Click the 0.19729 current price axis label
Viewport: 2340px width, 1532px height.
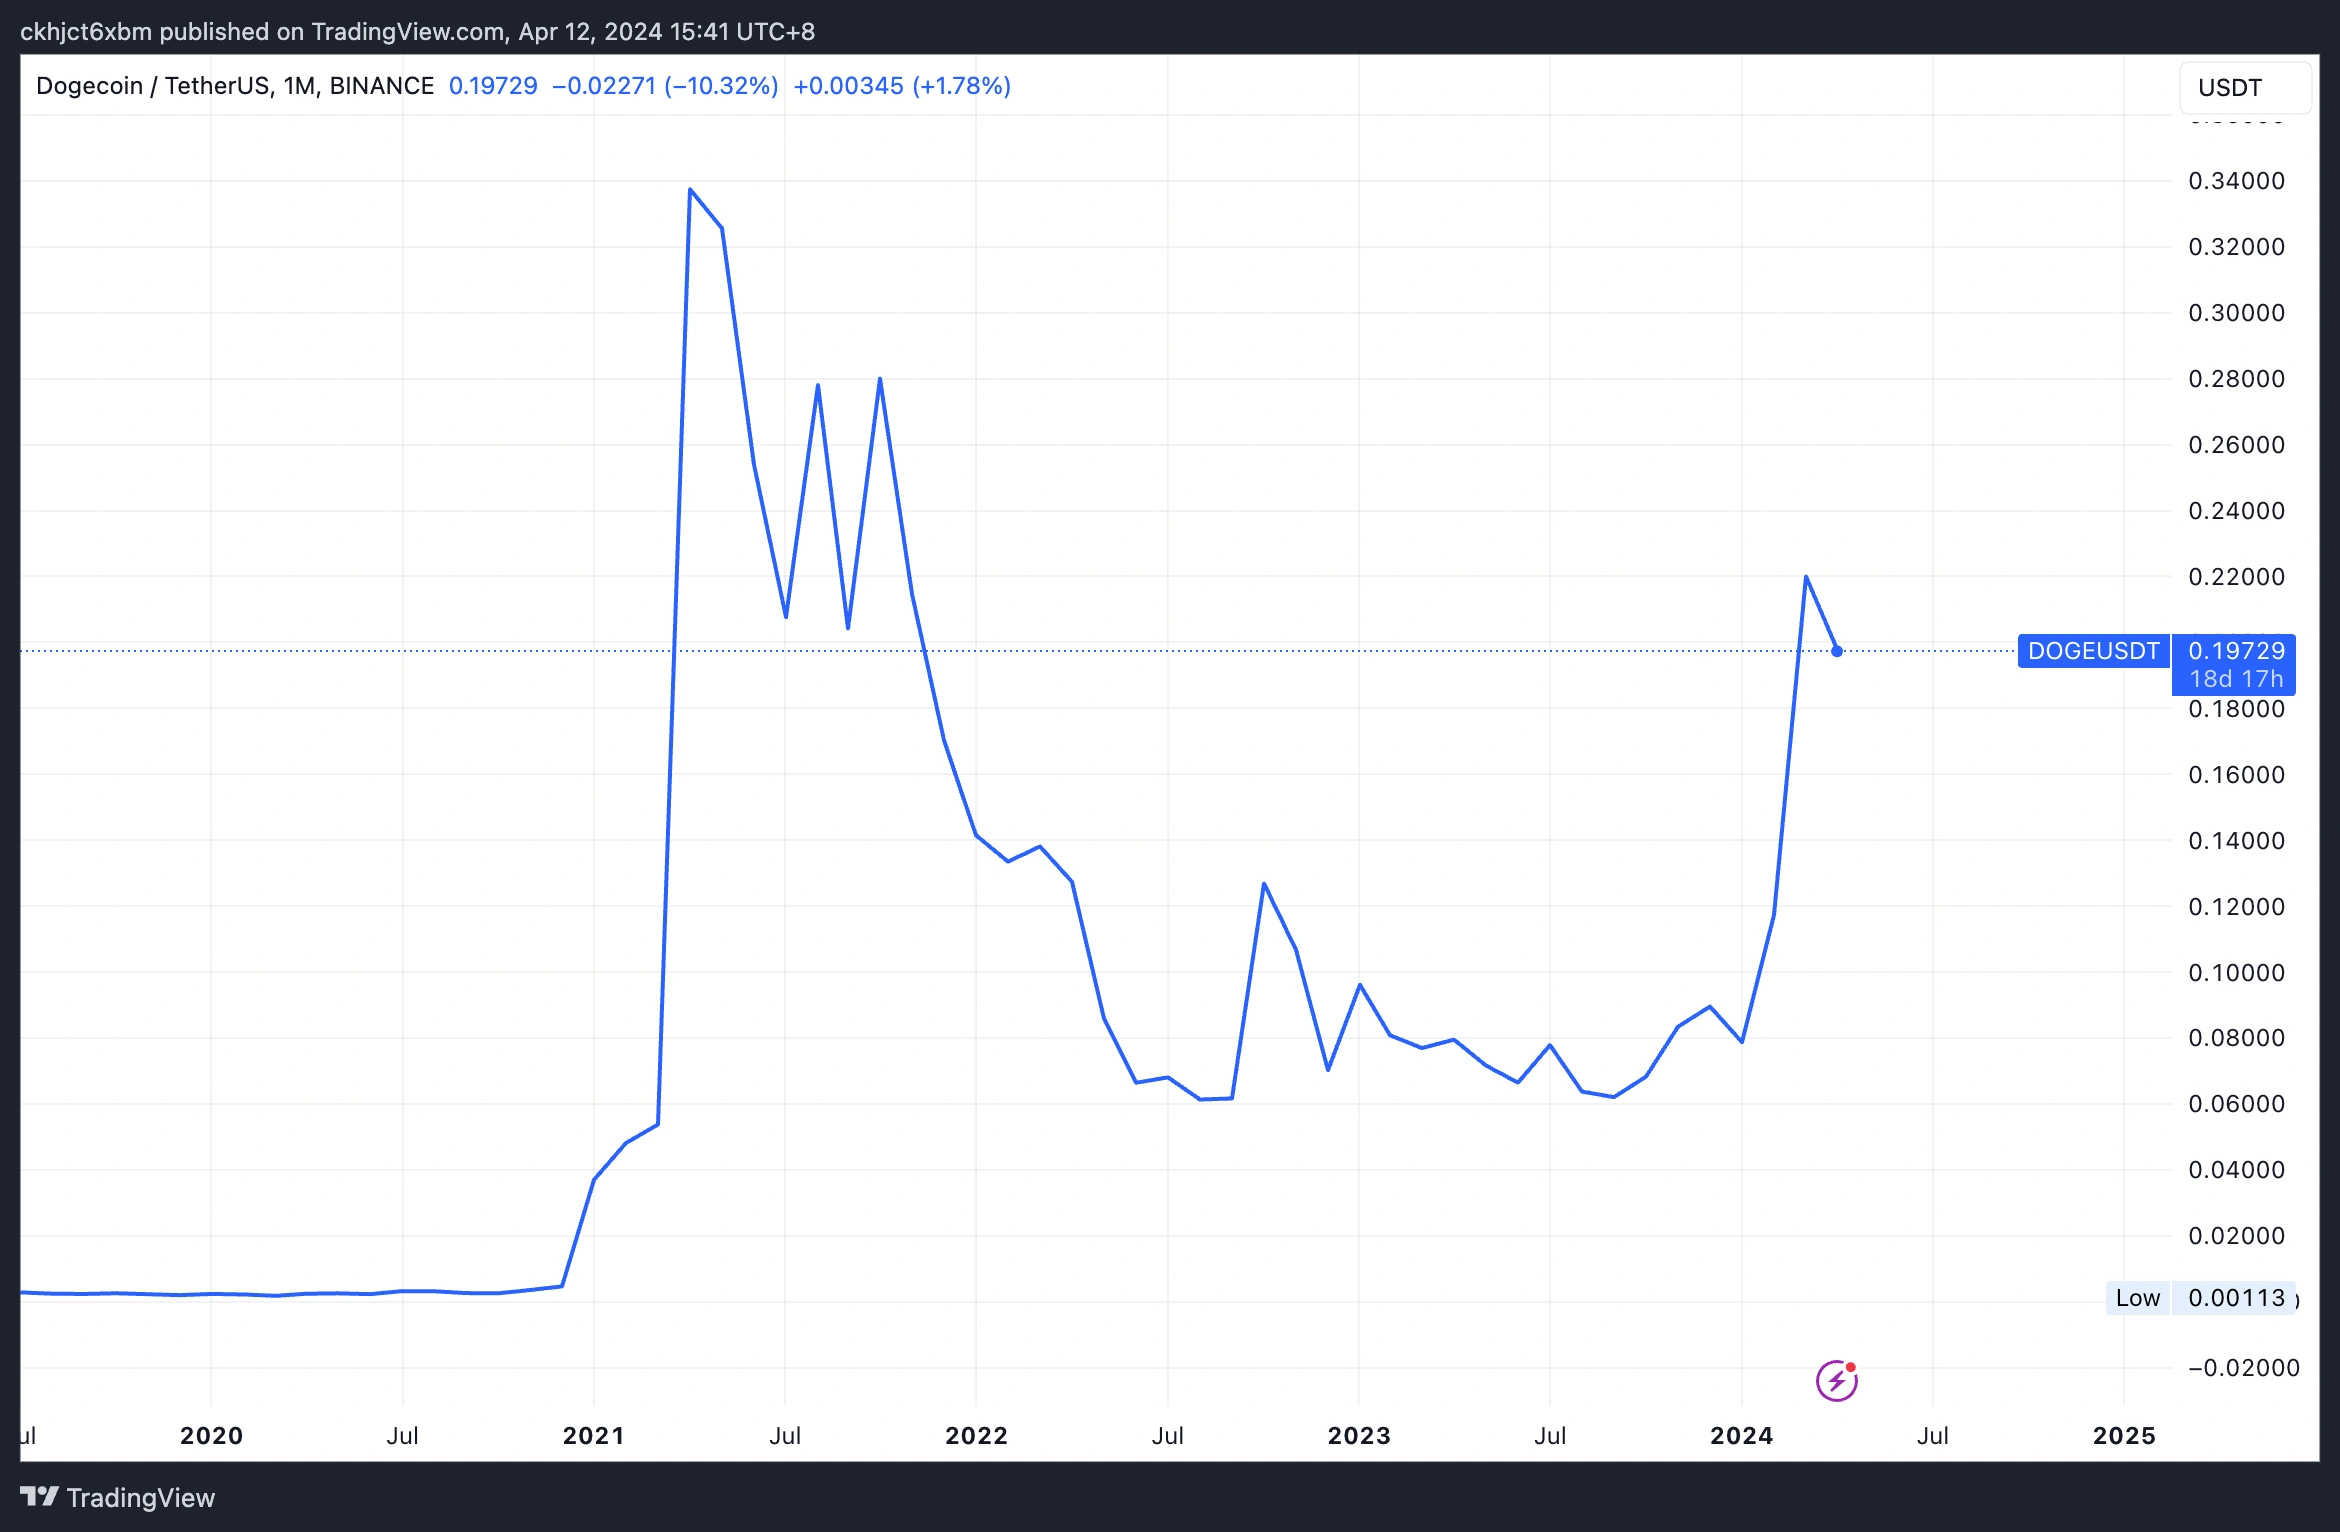click(2236, 650)
